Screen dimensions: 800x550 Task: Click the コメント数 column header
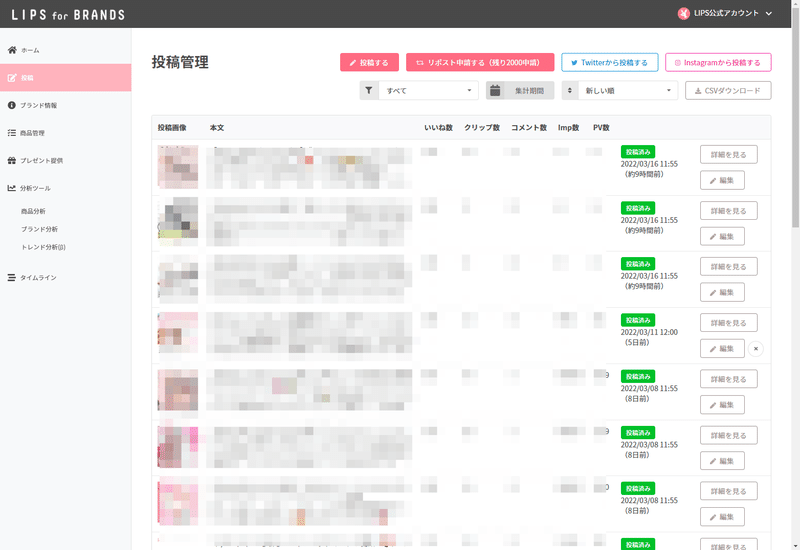click(x=529, y=128)
